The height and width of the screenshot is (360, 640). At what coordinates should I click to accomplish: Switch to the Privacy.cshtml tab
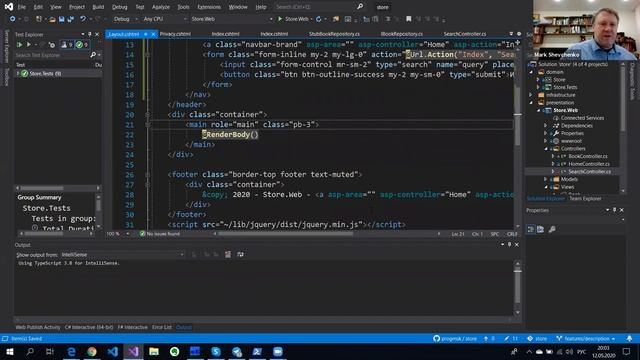pos(175,34)
